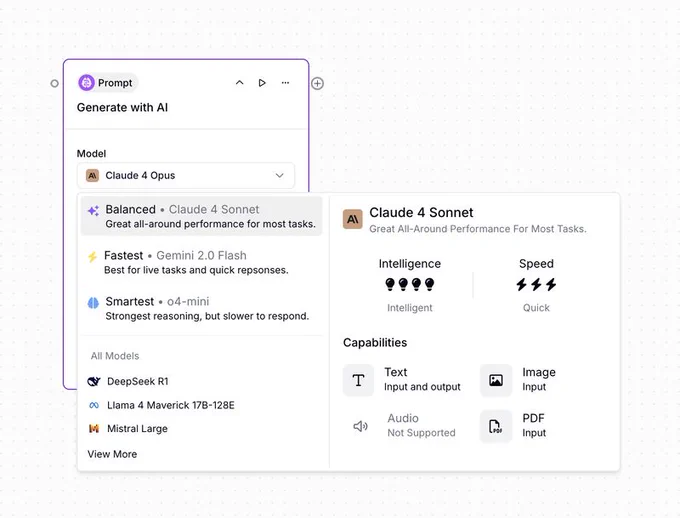Click the Speed lightning bolt rating icons
The image size is (680, 518).
click(536, 285)
